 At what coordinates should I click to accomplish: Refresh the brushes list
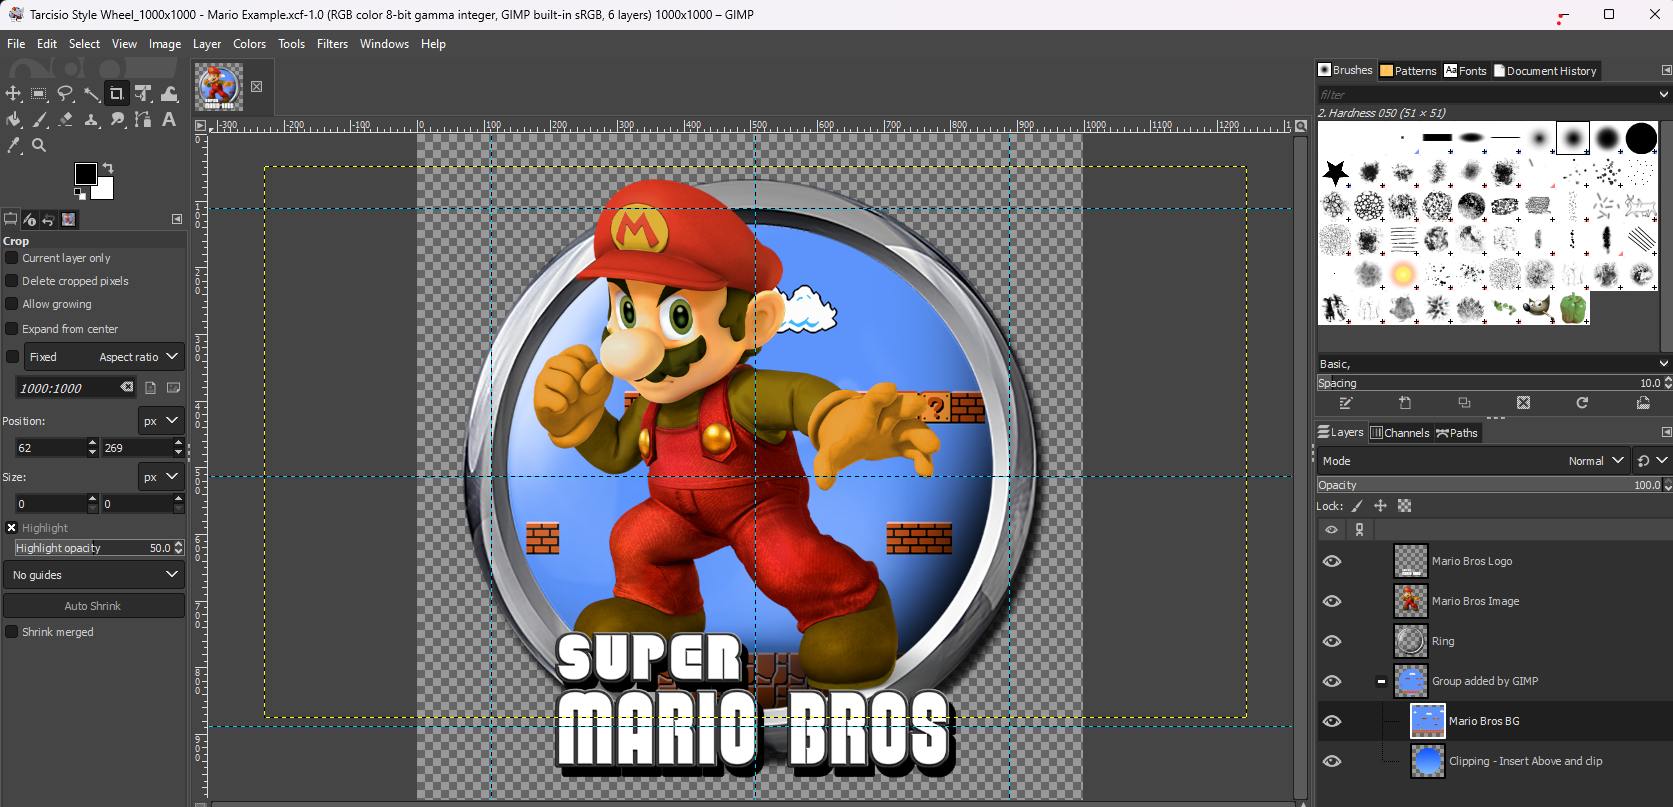1582,403
